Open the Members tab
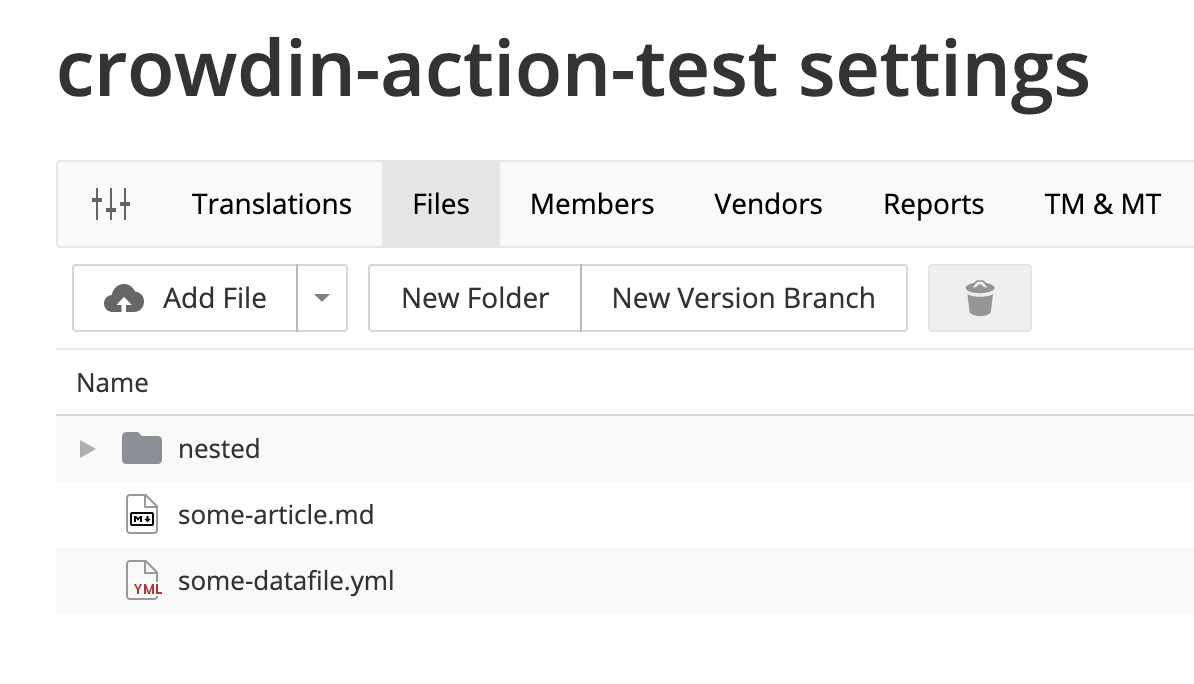Viewport: 1194px width, 684px height. pyautogui.click(x=592, y=204)
